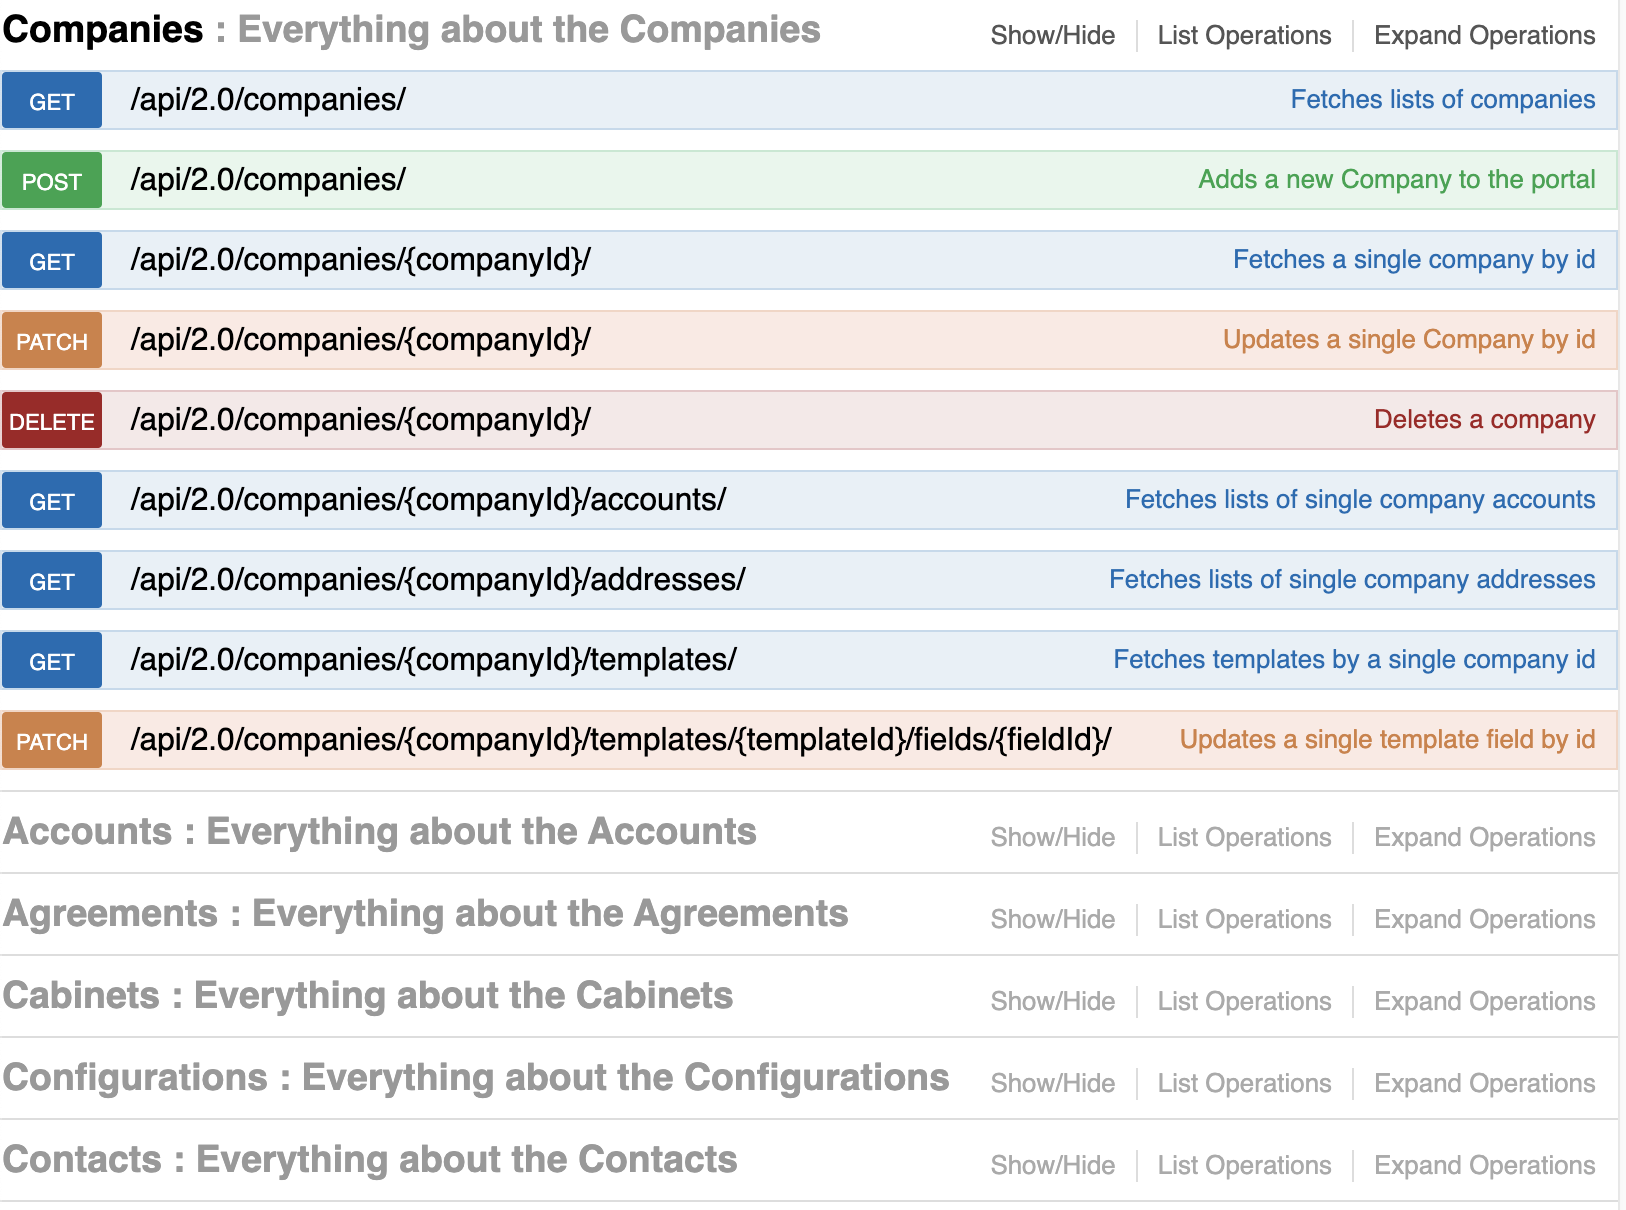
Task: Click the red DELETE method badge
Action: (x=52, y=421)
